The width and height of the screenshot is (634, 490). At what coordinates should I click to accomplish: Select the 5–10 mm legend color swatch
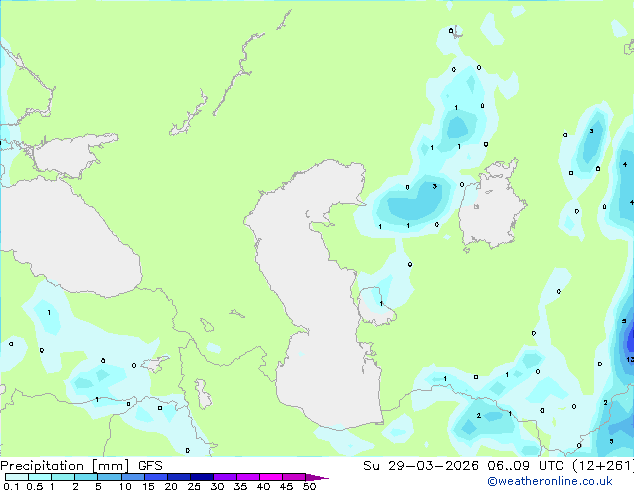pos(109,477)
